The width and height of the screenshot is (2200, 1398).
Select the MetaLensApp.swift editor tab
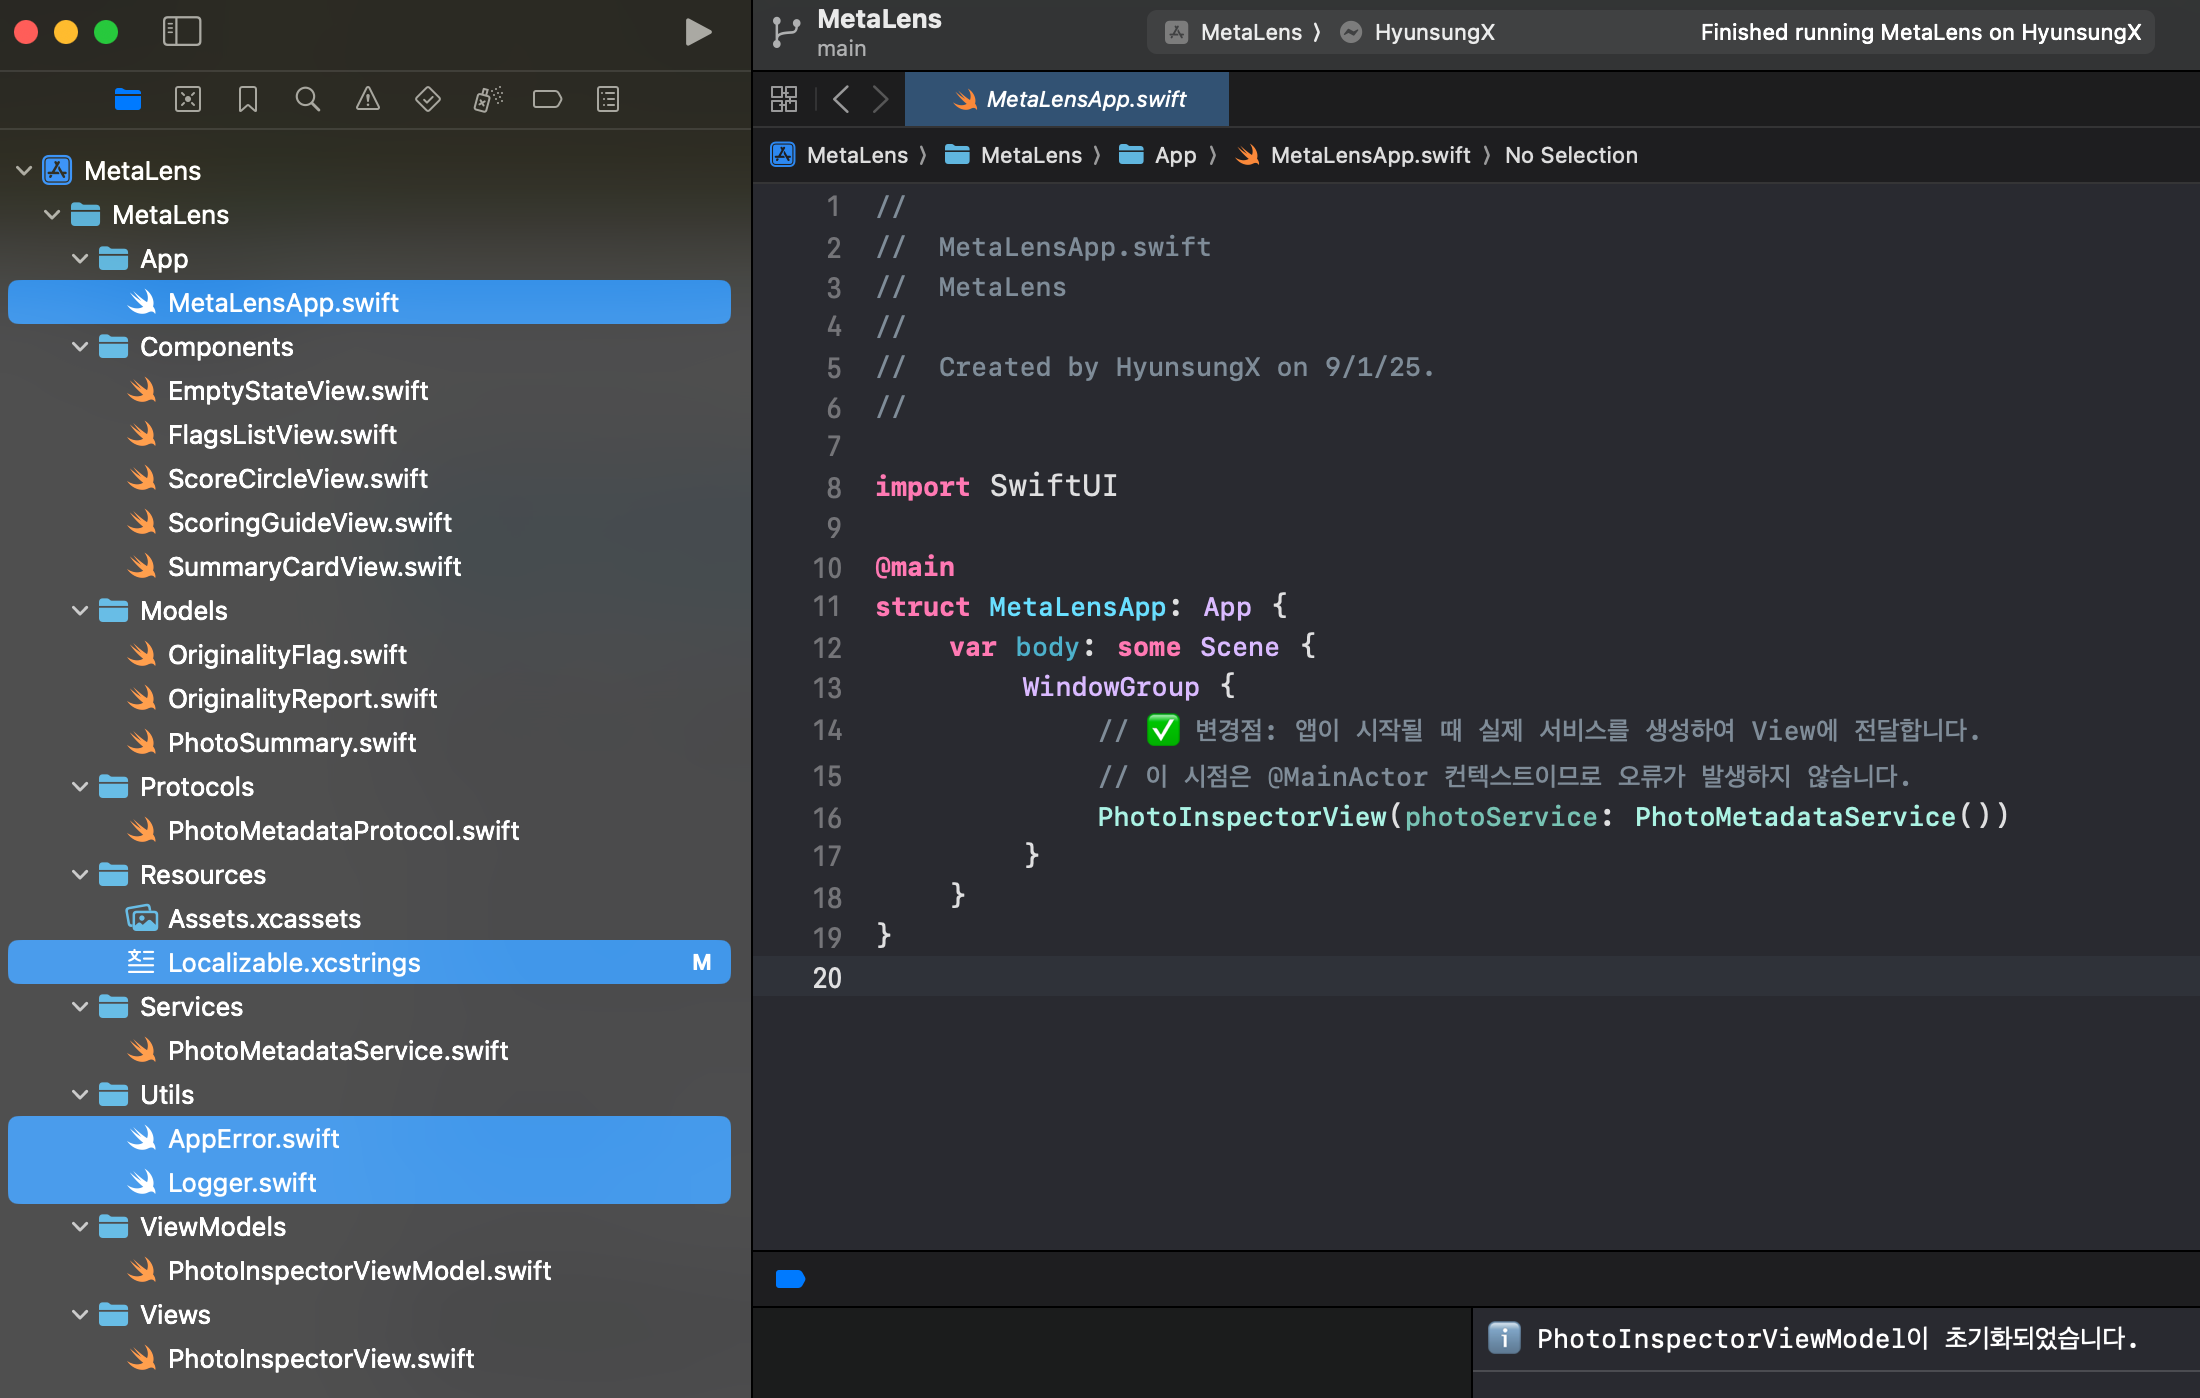(1067, 99)
